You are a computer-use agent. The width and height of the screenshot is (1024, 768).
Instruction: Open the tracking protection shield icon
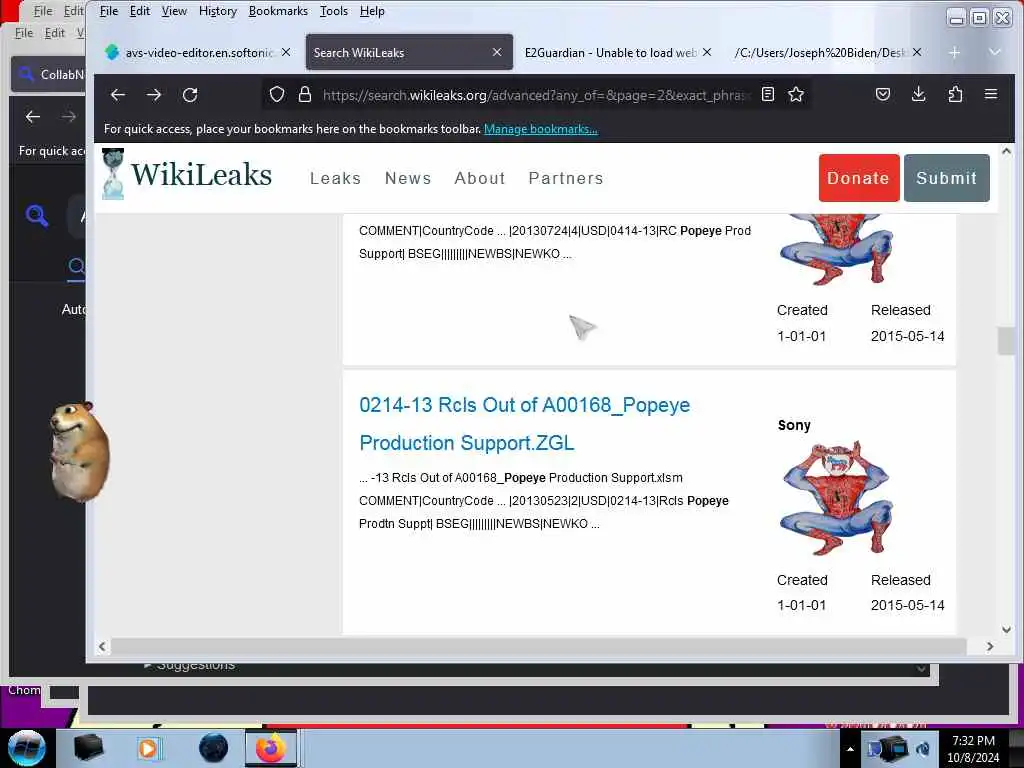click(x=277, y=95)
